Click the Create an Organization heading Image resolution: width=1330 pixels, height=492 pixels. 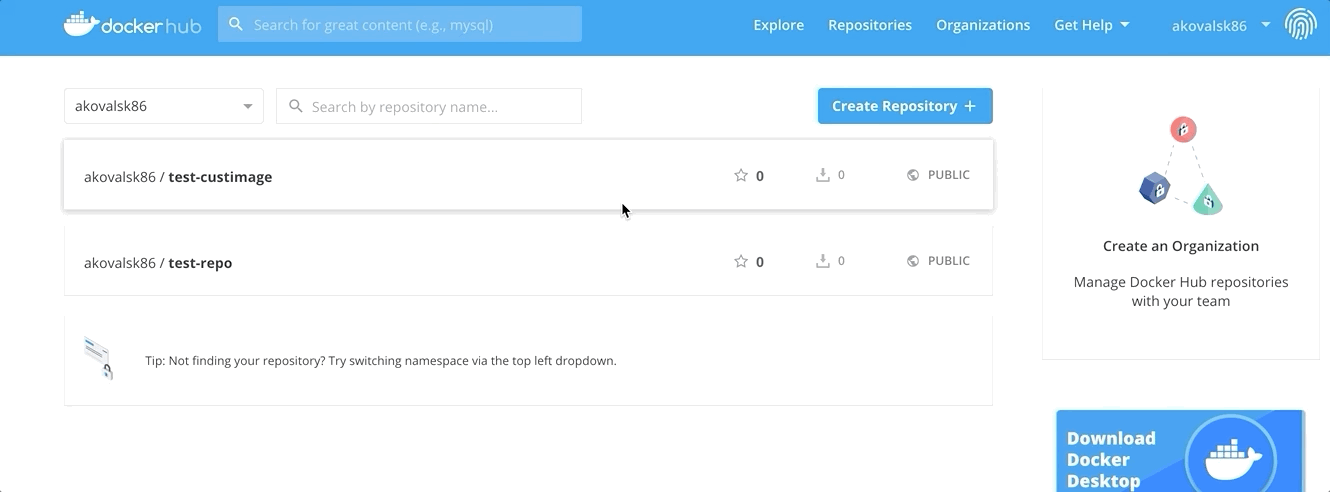click(1181, 246)
